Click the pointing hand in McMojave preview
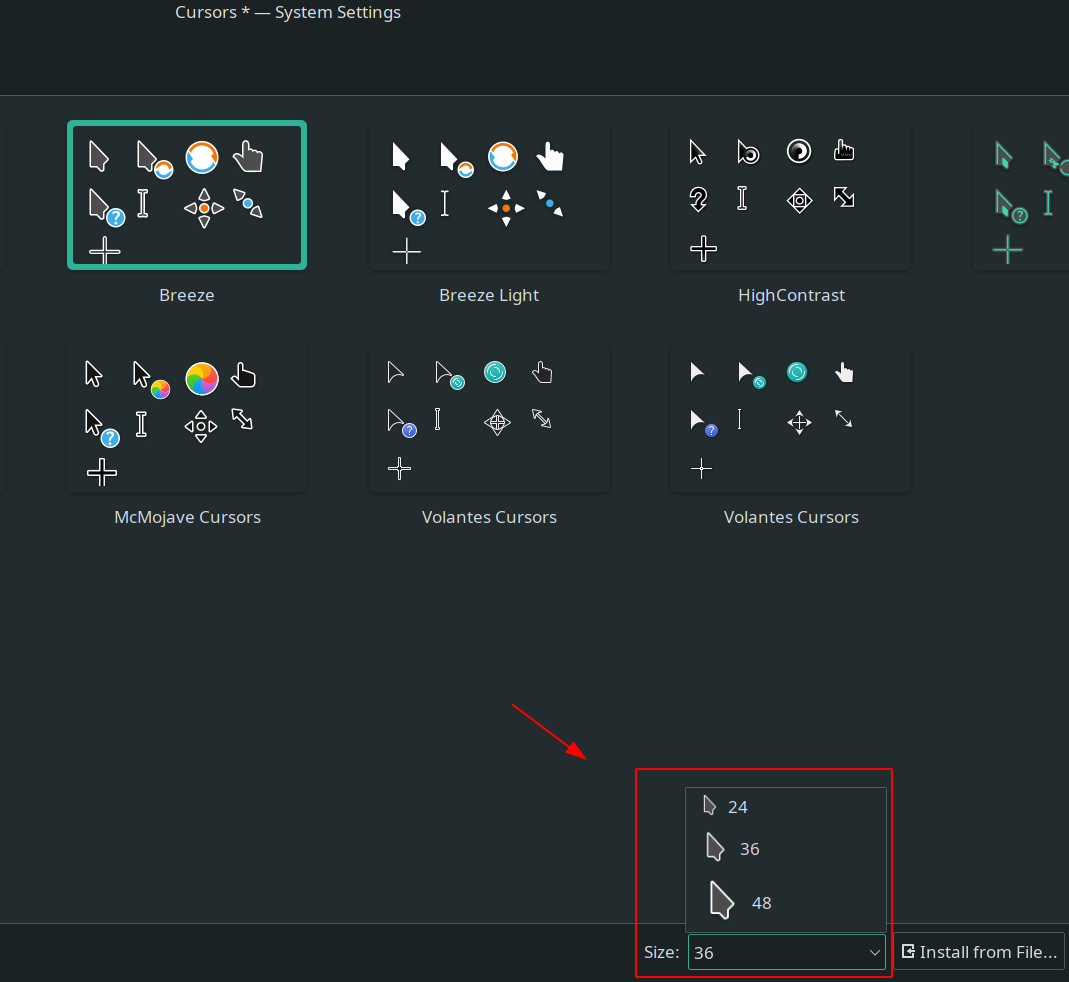 click(x=243, y=375)
